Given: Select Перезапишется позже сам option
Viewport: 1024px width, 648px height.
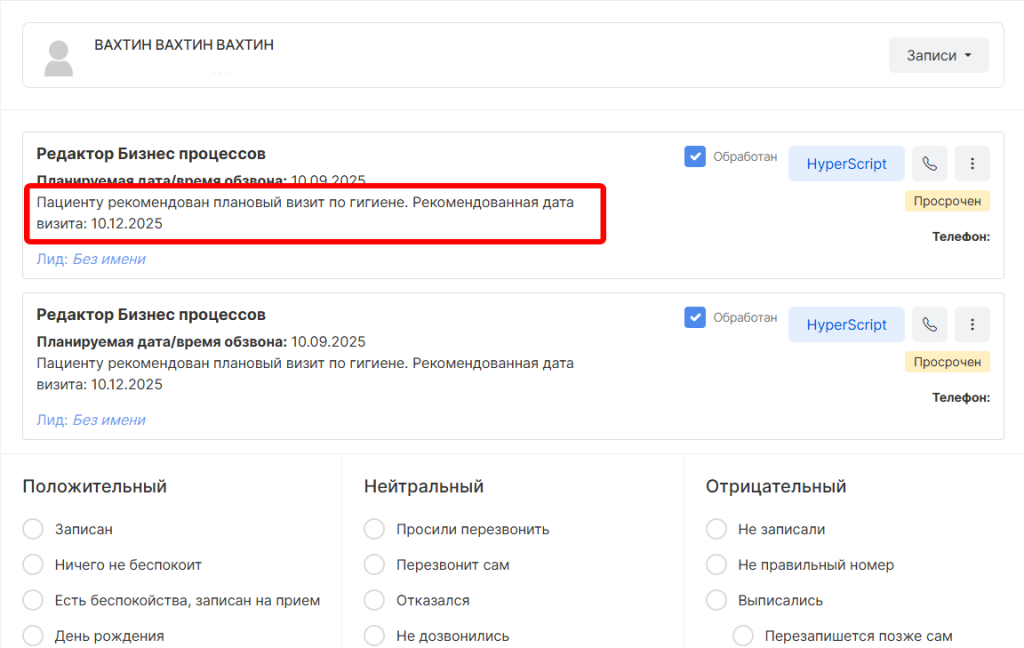Looking at the screenshot, I should point(743,636).
